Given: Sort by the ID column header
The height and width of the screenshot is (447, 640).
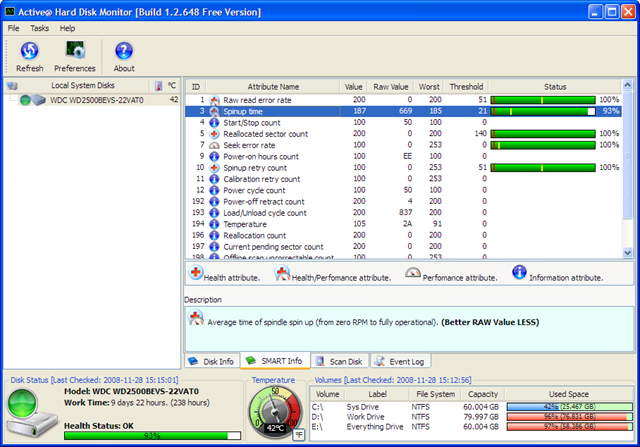Looking at the screenshot, I should click(x=196, y=87).
